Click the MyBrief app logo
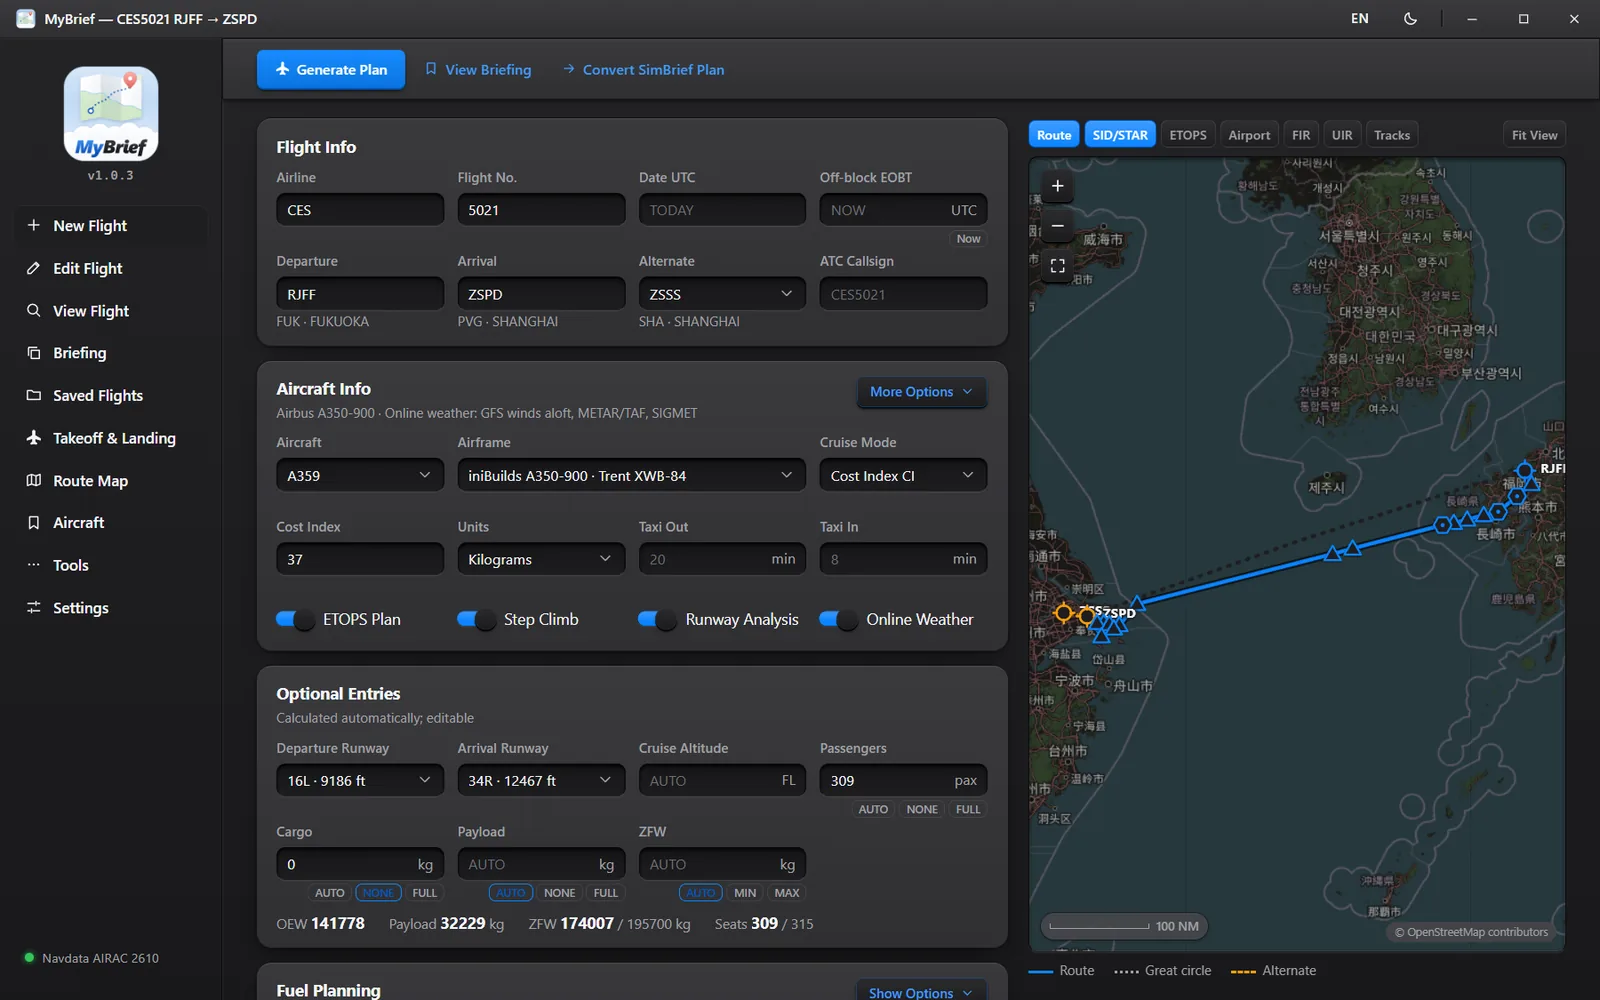Viewport: 1600px width, 1000px height. click(111, 114)
